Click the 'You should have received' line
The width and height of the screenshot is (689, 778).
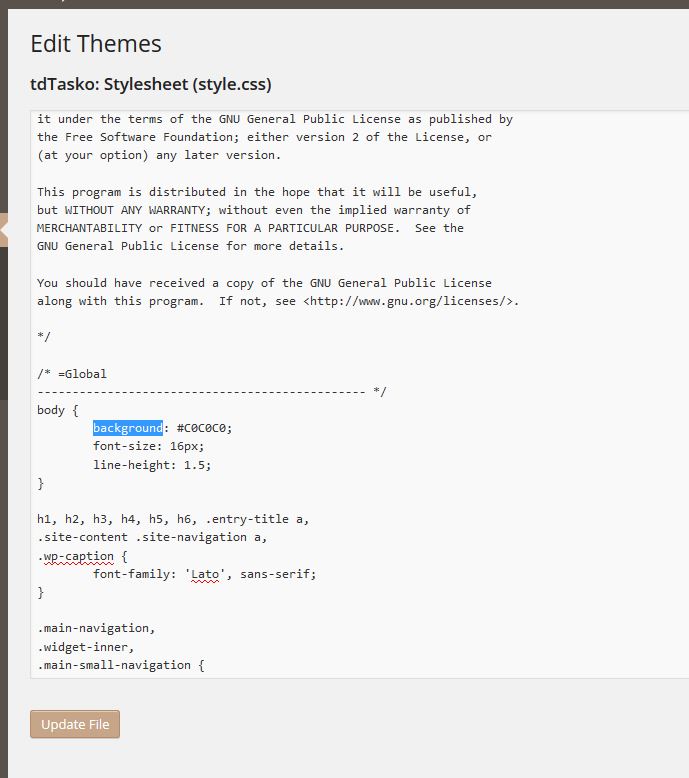pyautogui.click(x=264, y=283)
